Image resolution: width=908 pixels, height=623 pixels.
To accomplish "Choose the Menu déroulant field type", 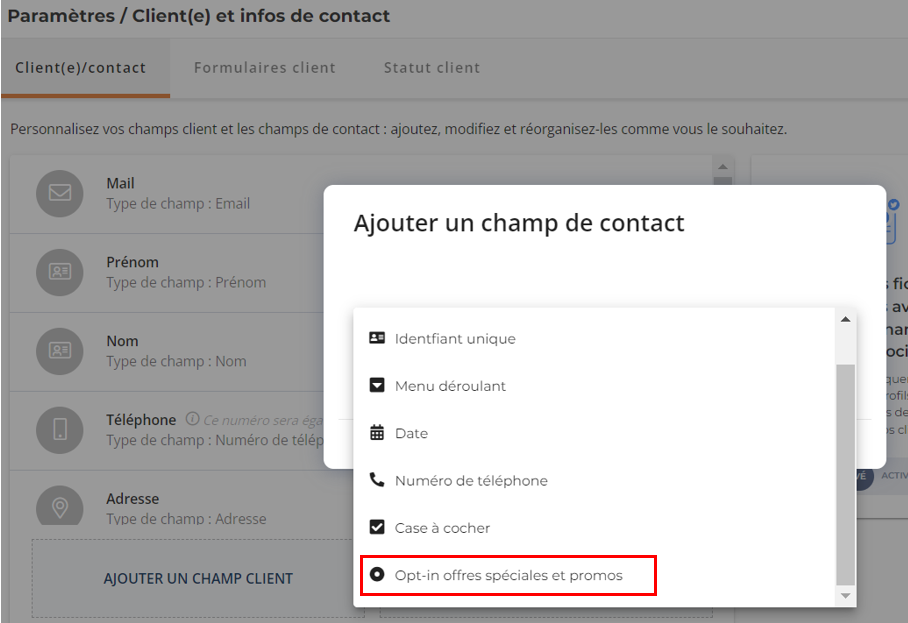I will pos(594,386).
